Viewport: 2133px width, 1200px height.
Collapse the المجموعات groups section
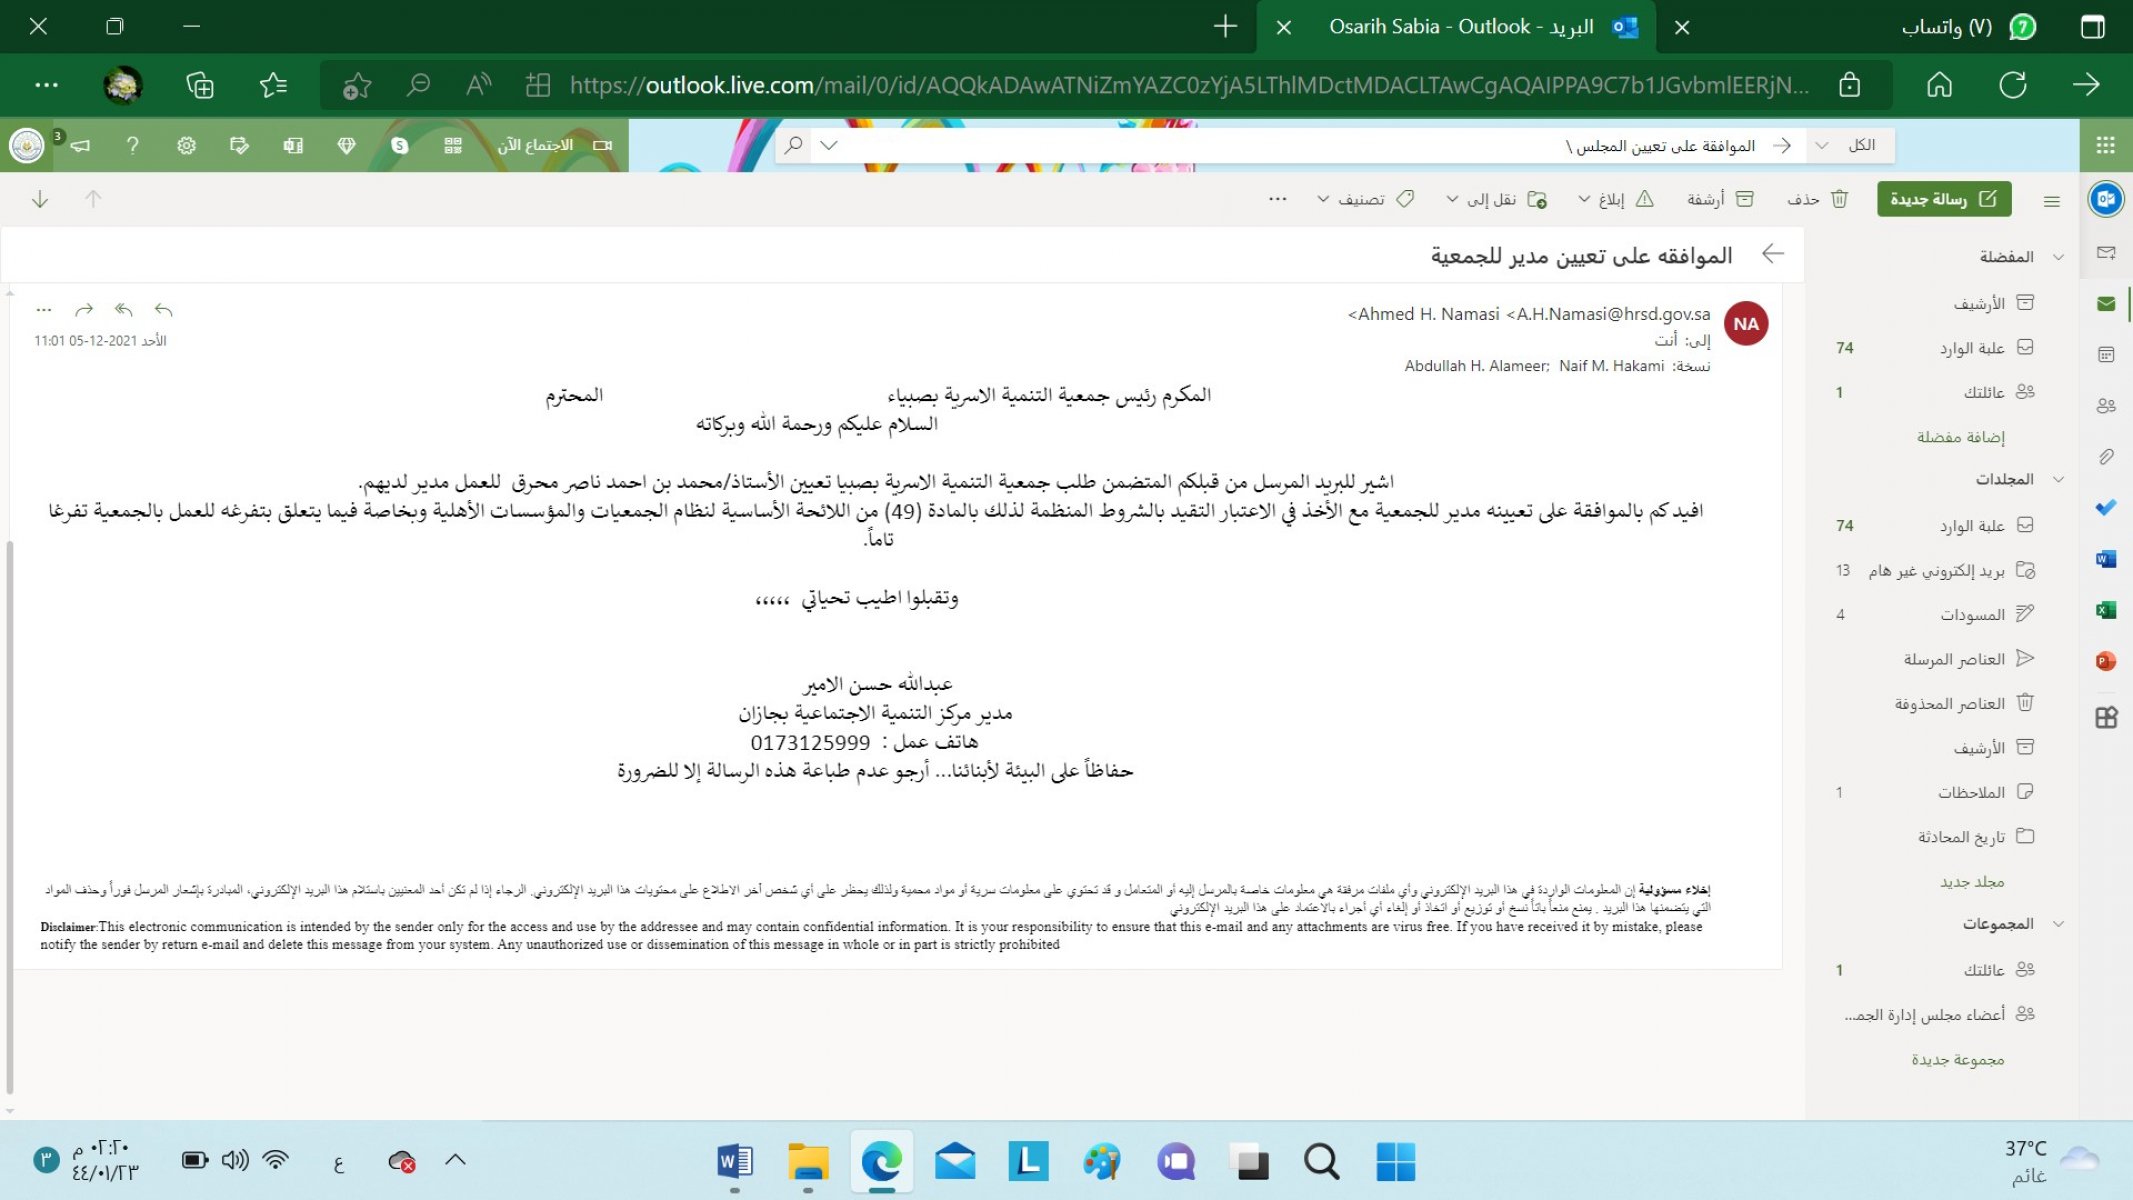coord(2058,924)
